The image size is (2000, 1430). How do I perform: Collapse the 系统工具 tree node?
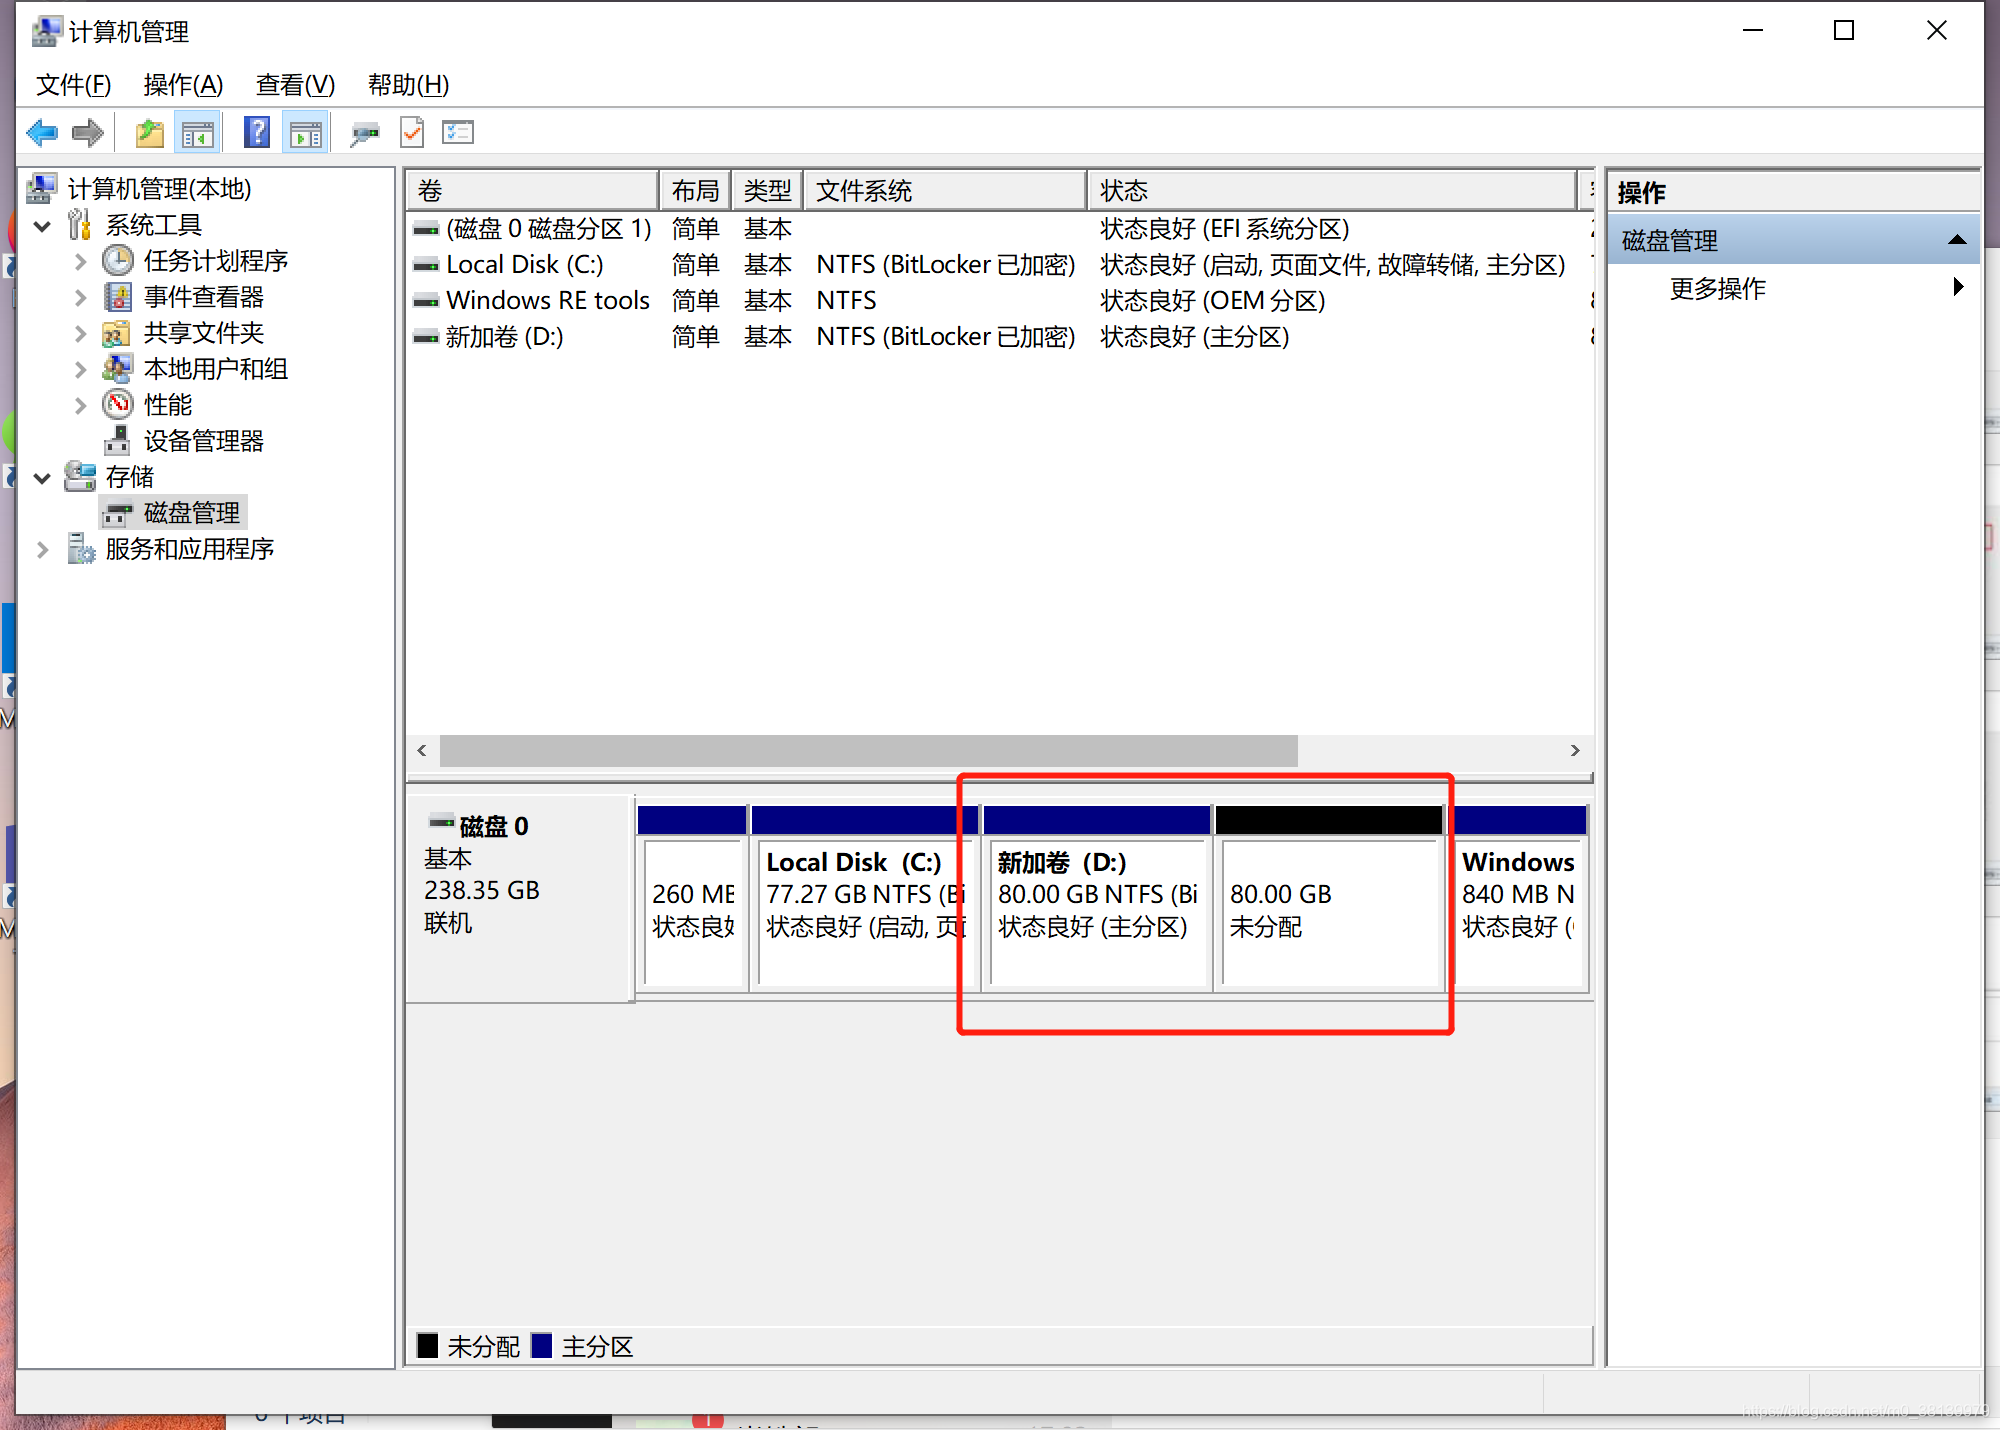[x=43, y=226]
